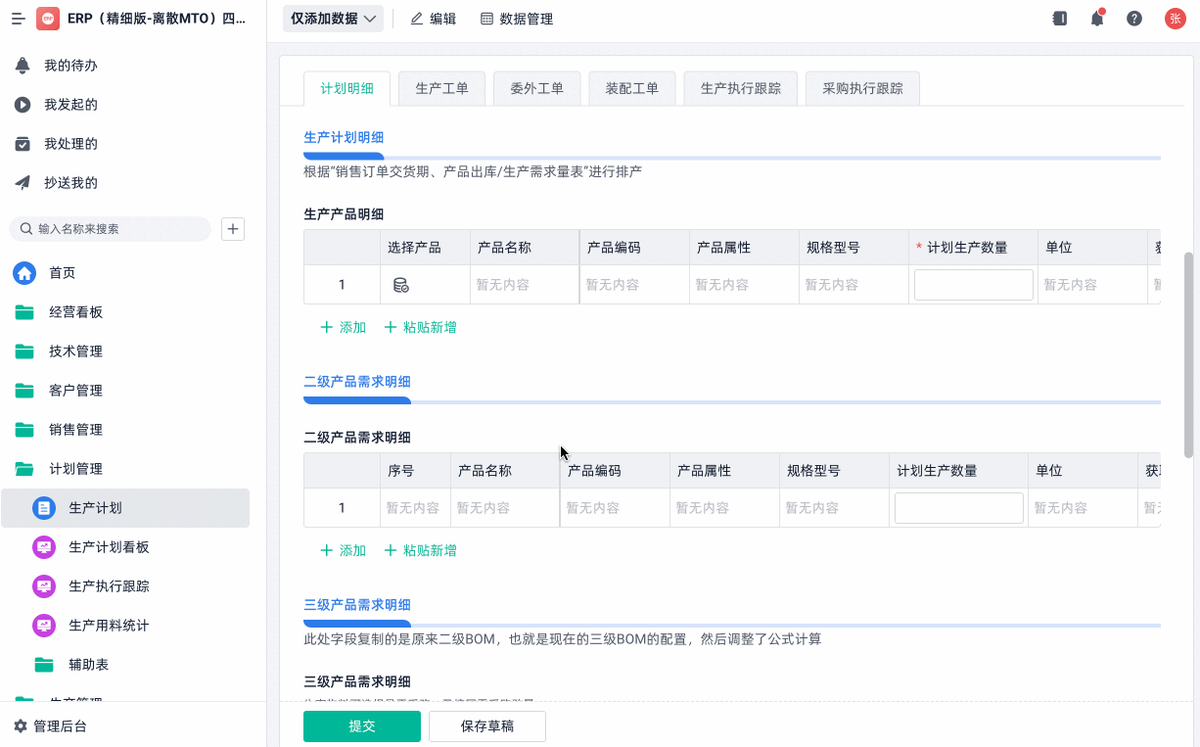Click the green 提交 button
This screenshot has height=747, width=1200.
click(x=362, y=726)
